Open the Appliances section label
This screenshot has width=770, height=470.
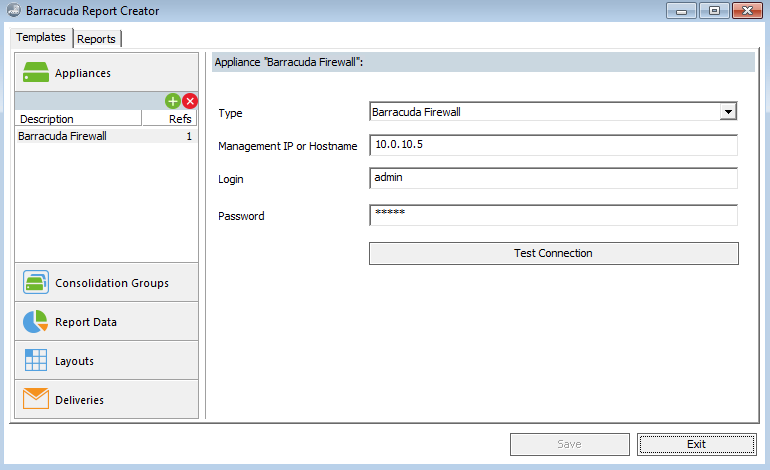[82, 73]
